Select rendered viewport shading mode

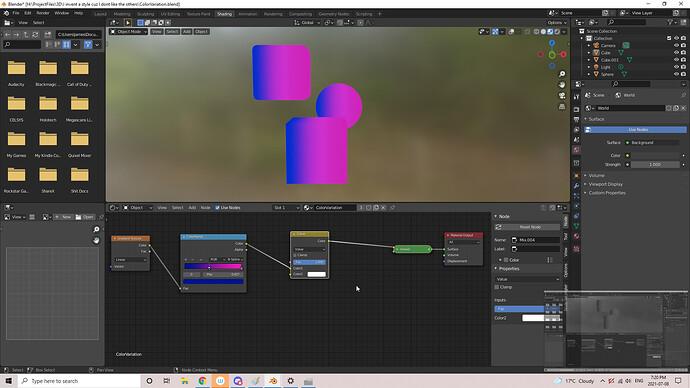point(557,32)
